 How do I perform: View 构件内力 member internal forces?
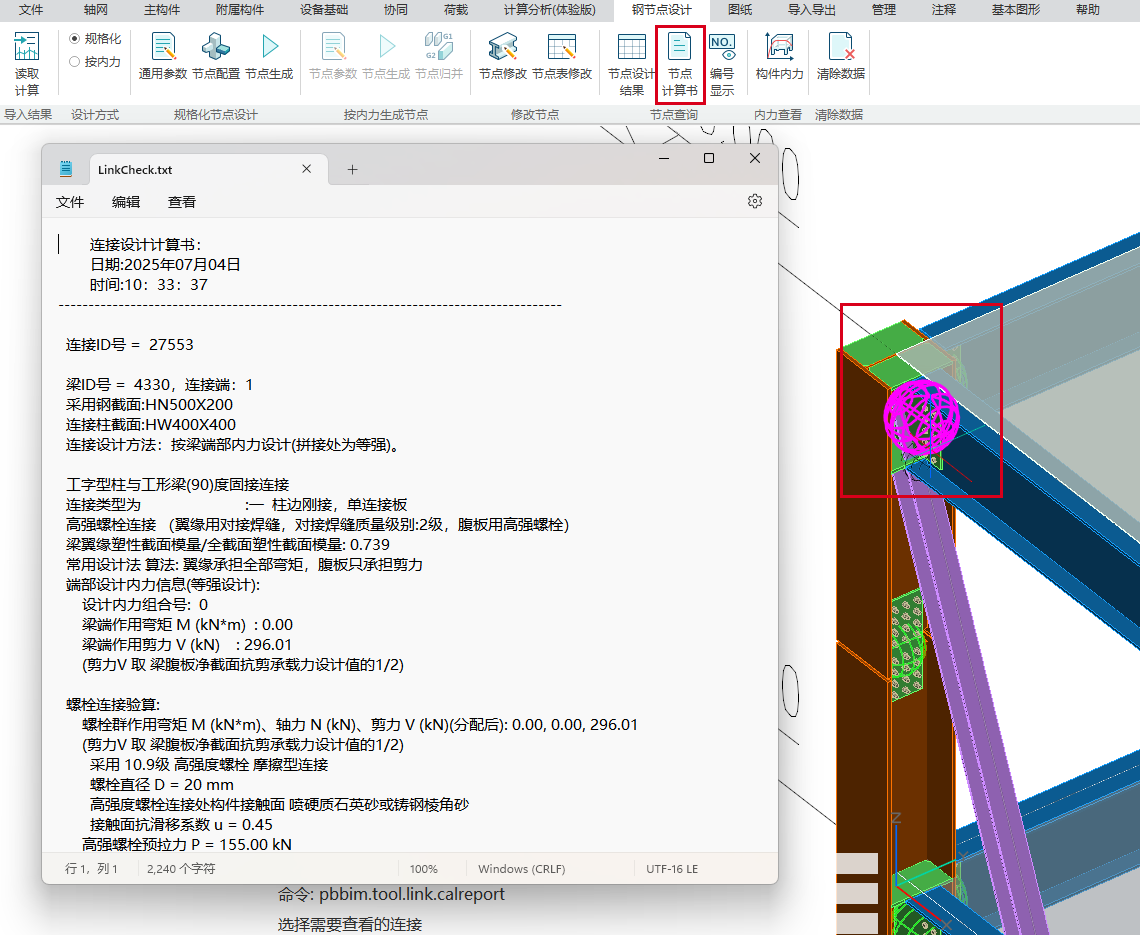tap(779, 57)
